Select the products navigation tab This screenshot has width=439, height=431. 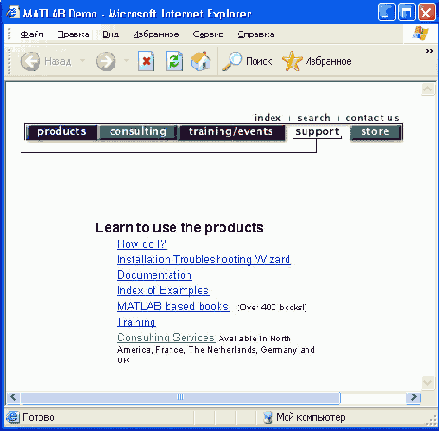61,132
